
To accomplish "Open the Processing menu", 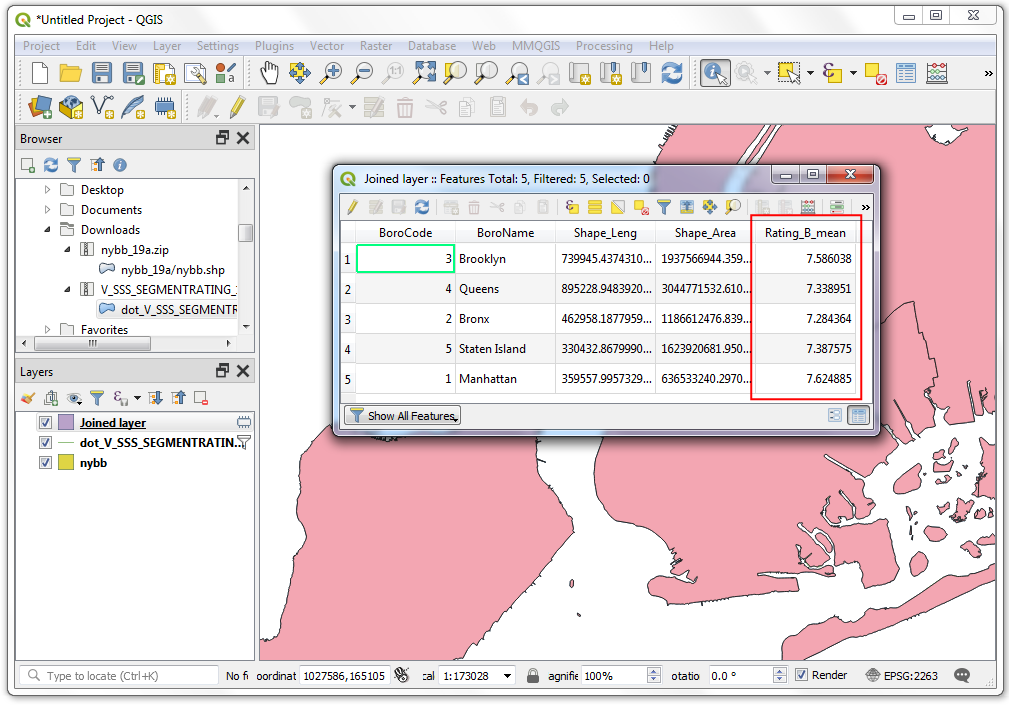I will pos(604,46).
